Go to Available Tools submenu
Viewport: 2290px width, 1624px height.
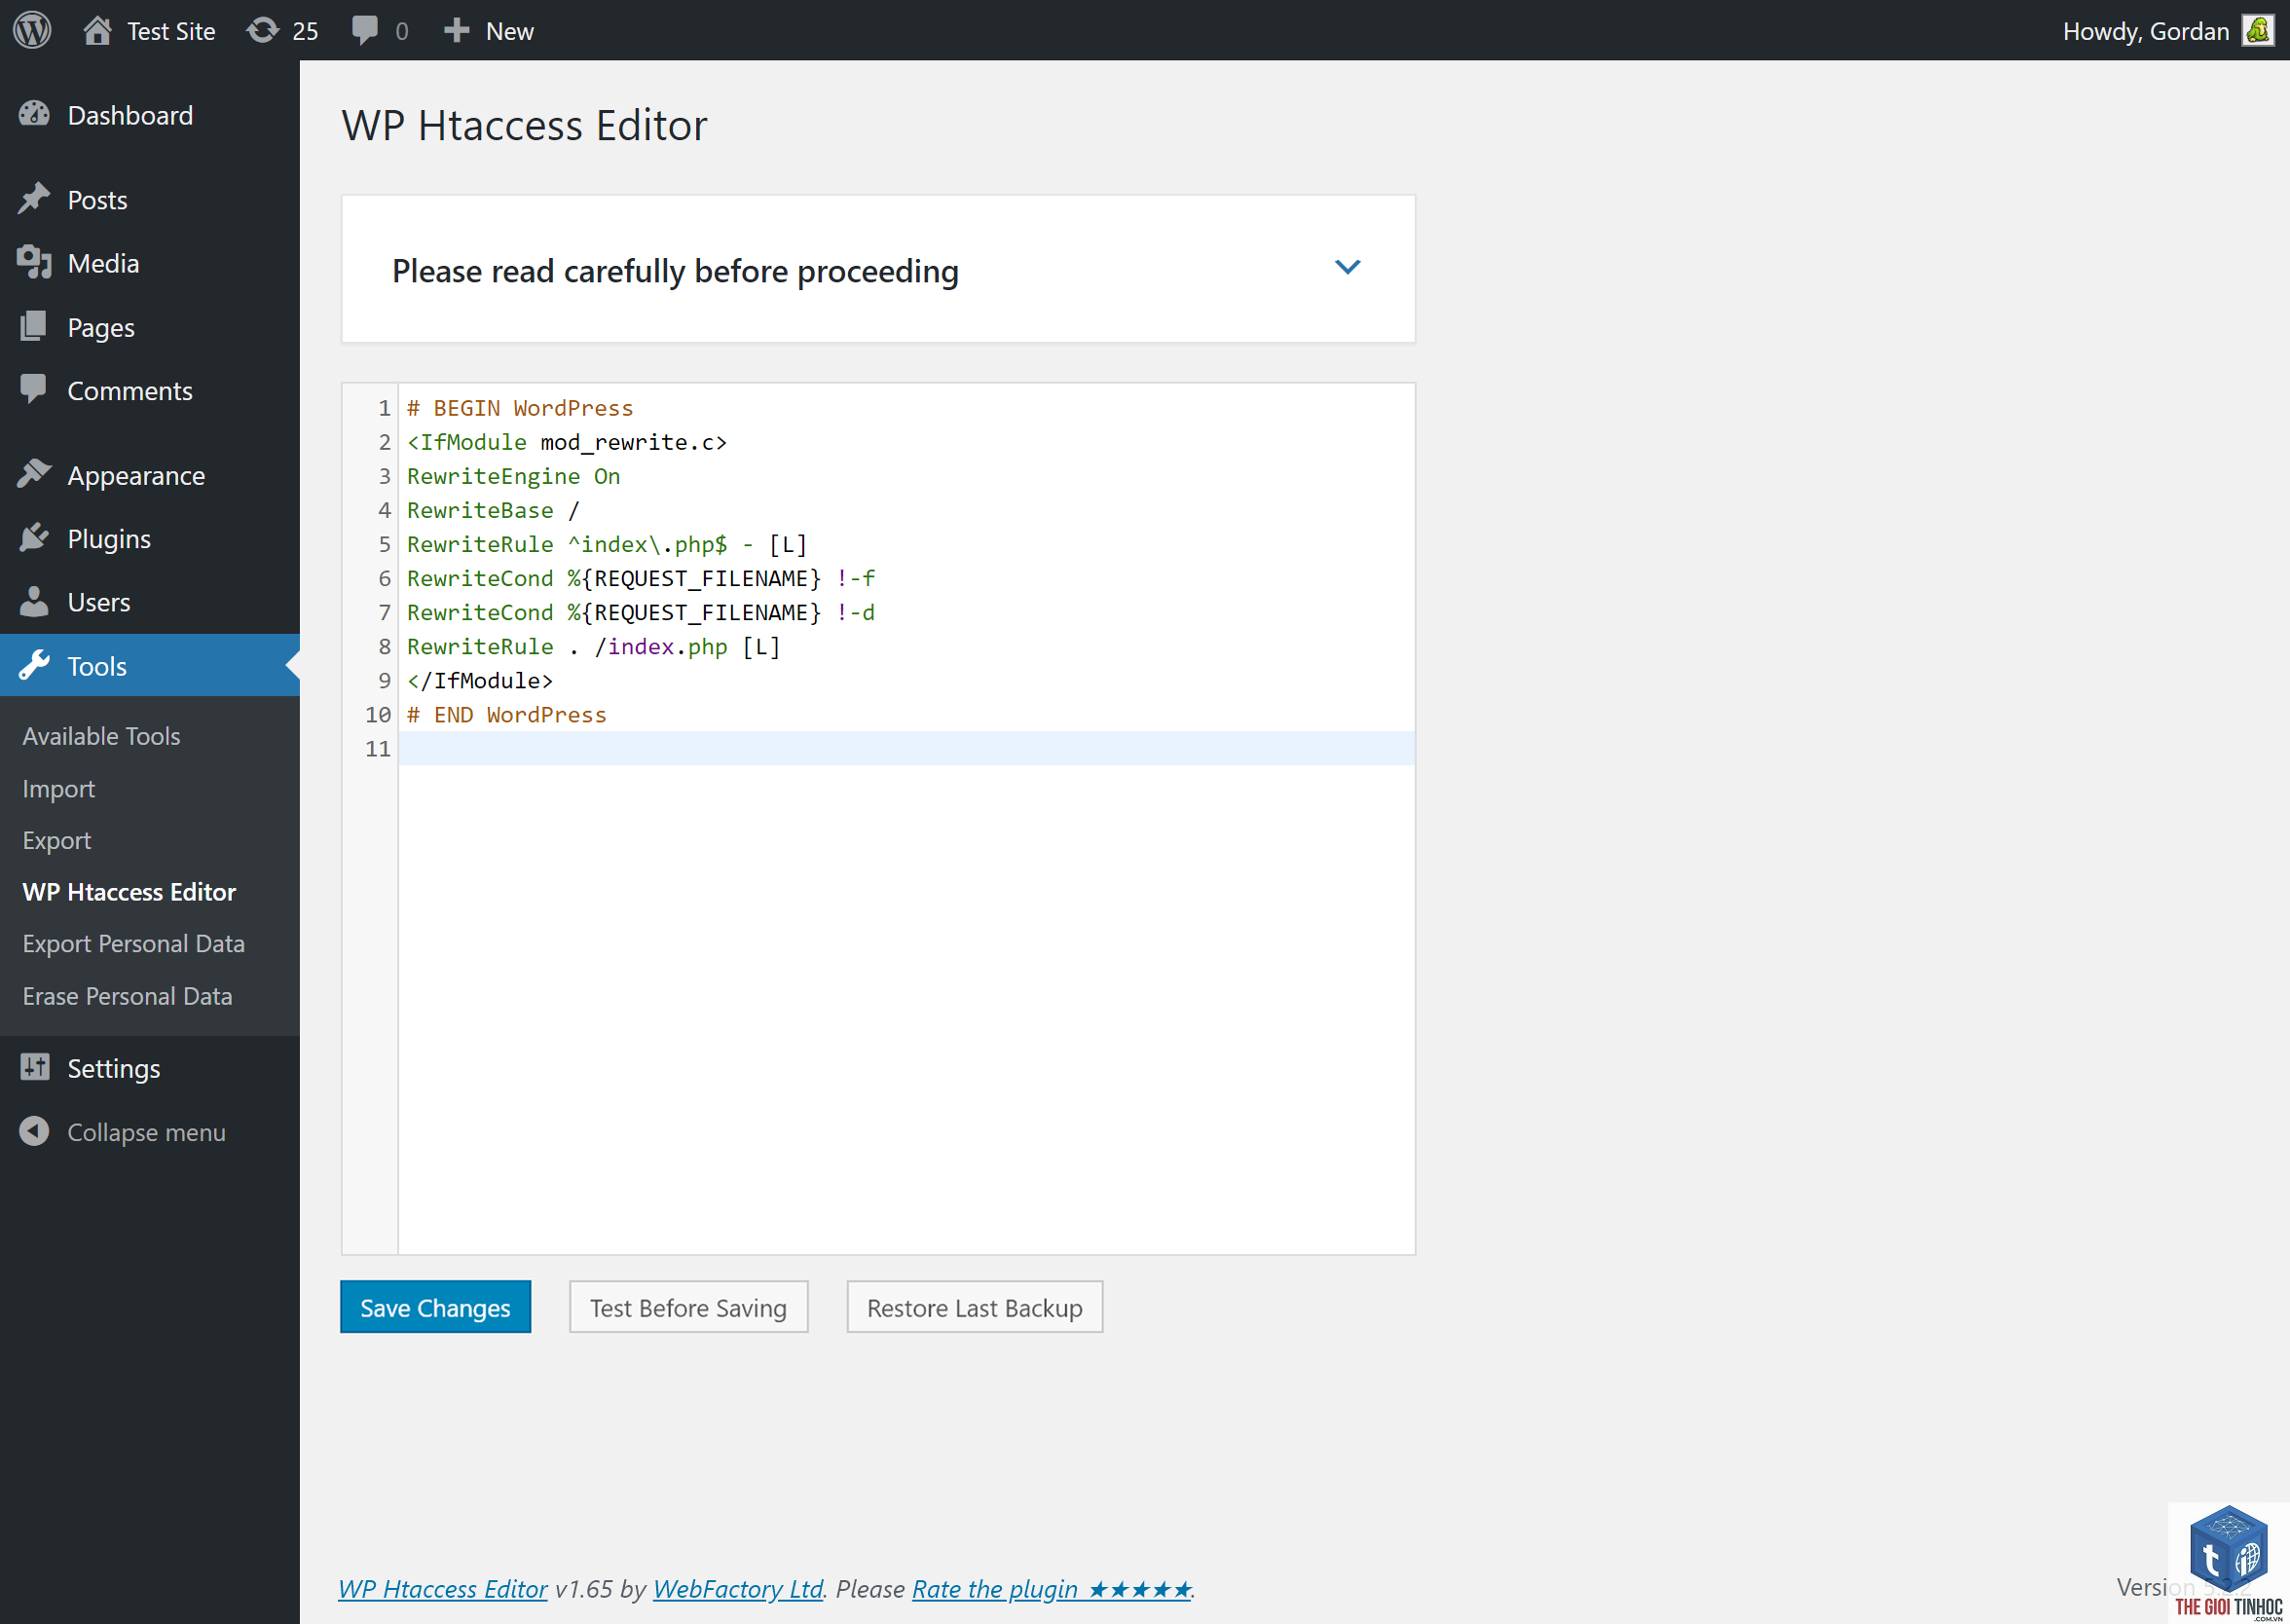101,736
